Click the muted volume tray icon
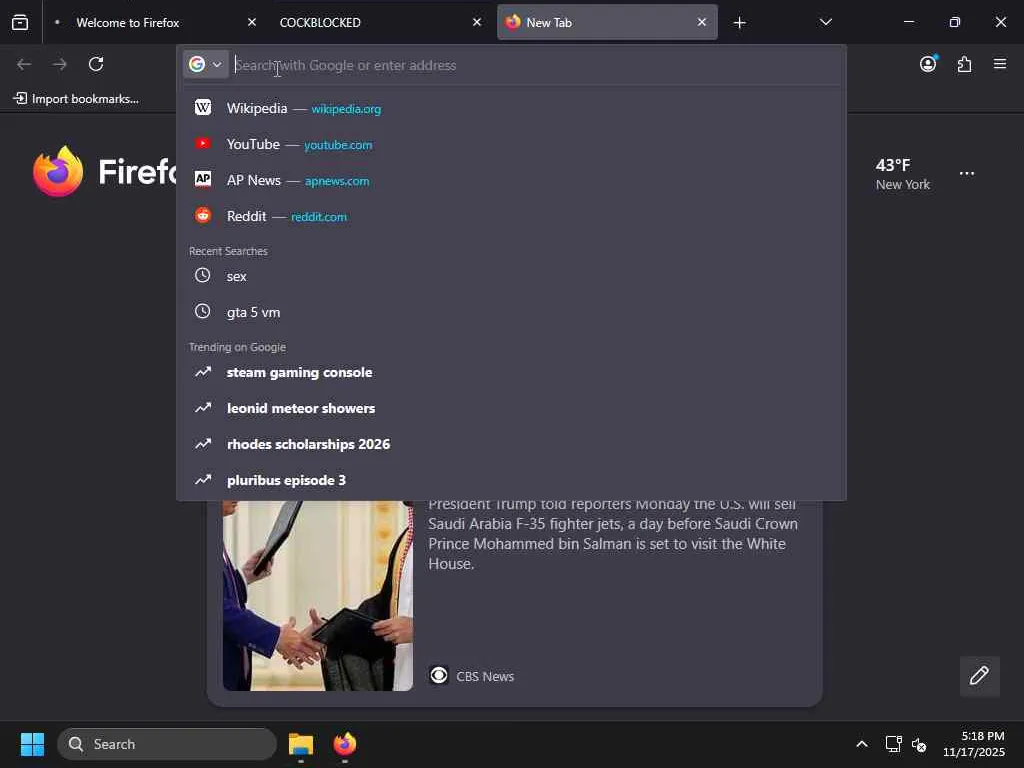Viewport: 1024px width, 768px height. tap(919, 744)
